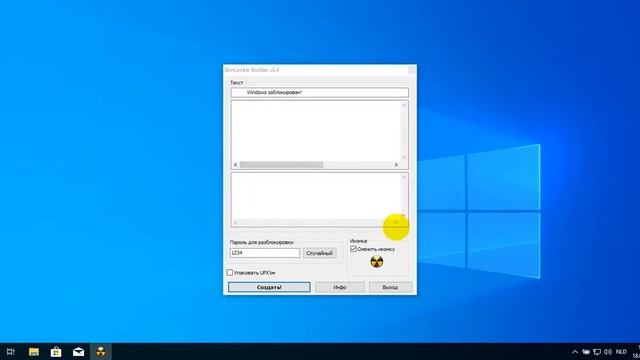Click the Инфо button
The height and width of the screenshot is (360, 640).
tap(340, 287)
